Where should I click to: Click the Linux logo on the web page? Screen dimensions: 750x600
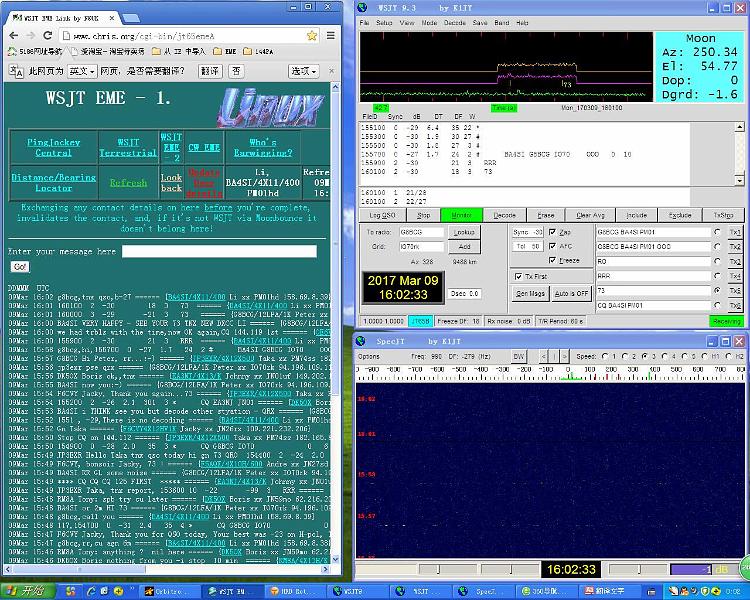click(x=271, y=108)
